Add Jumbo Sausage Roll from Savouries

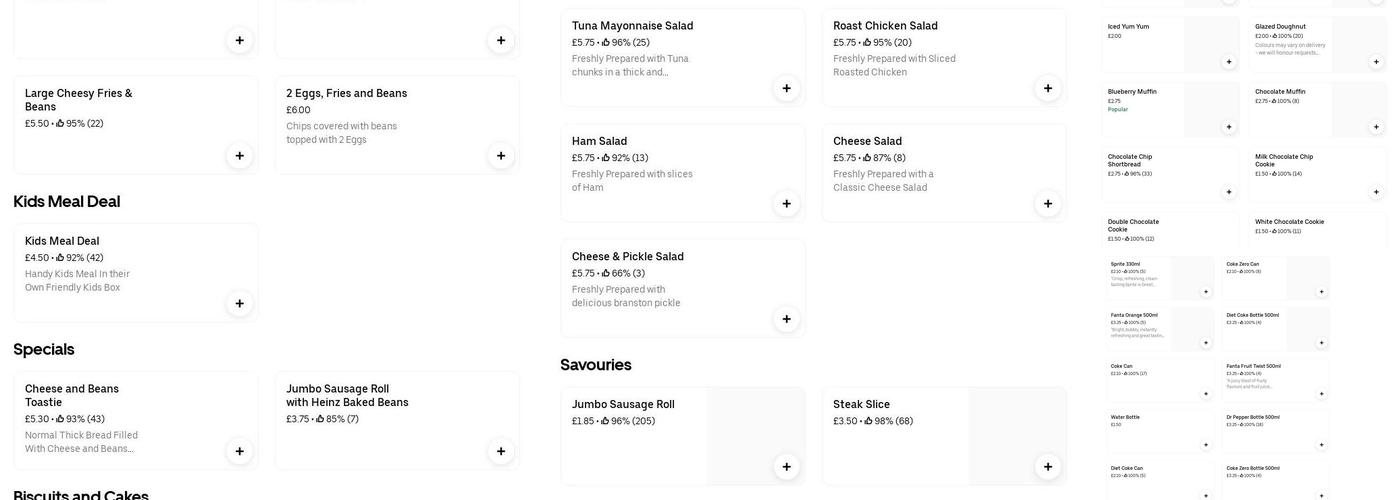[786, 466]
